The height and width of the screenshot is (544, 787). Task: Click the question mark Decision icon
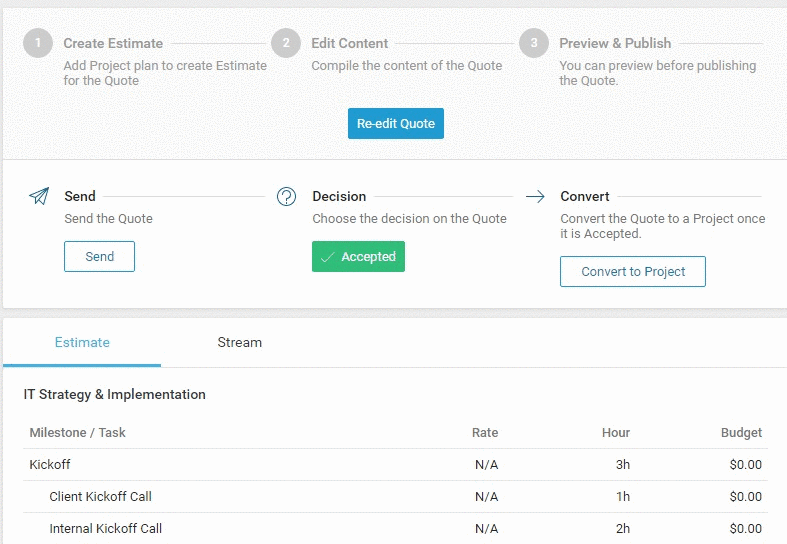286,196
